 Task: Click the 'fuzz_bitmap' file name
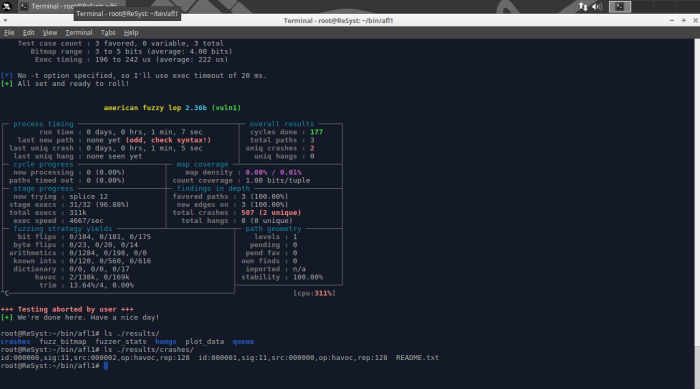(63, 342)
